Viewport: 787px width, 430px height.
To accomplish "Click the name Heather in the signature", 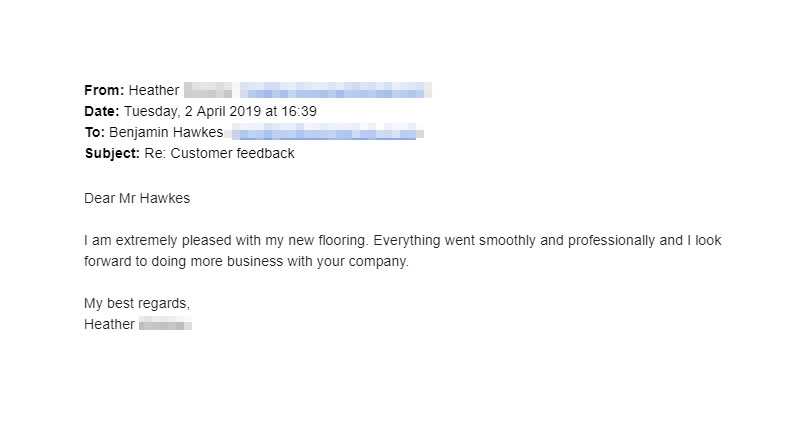I will (110, 324).
